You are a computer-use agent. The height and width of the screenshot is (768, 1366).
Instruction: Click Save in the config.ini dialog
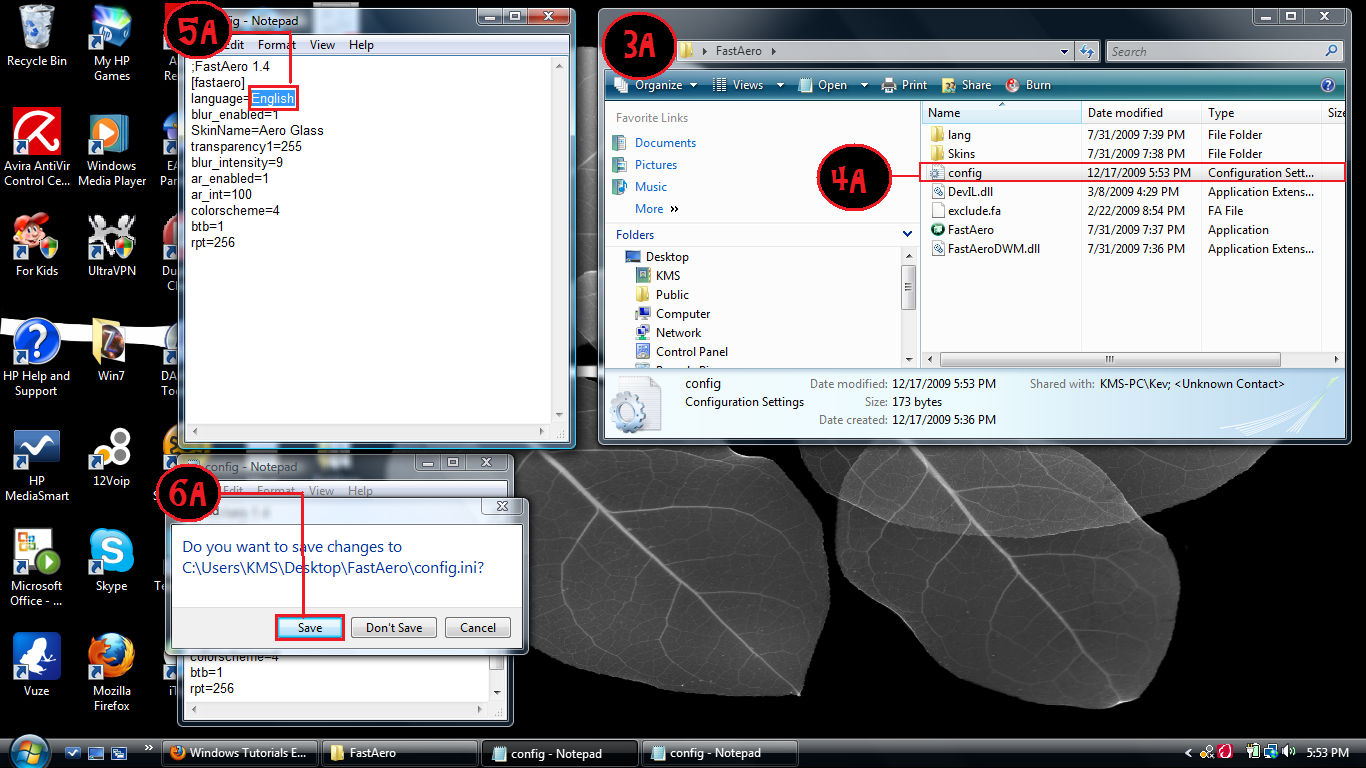(x=309, y=627)
